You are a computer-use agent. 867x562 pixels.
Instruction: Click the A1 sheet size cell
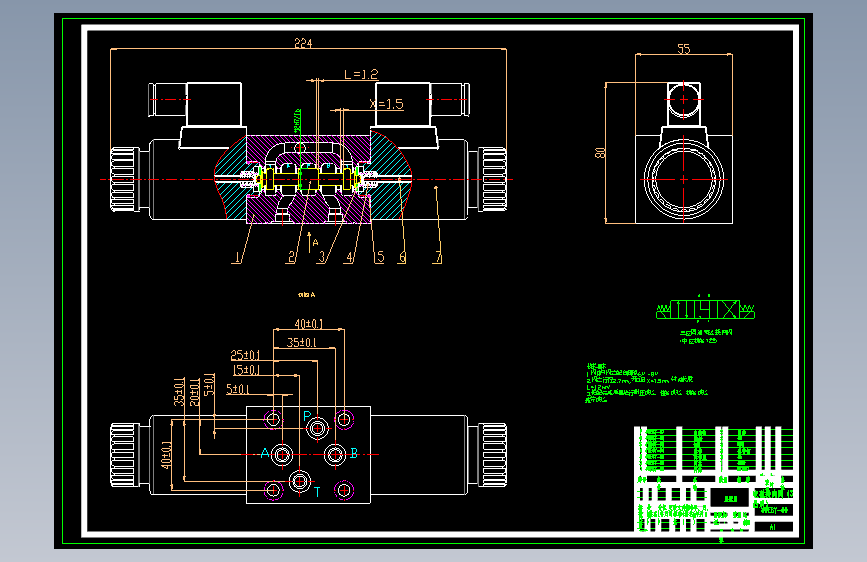coord(772,527)
